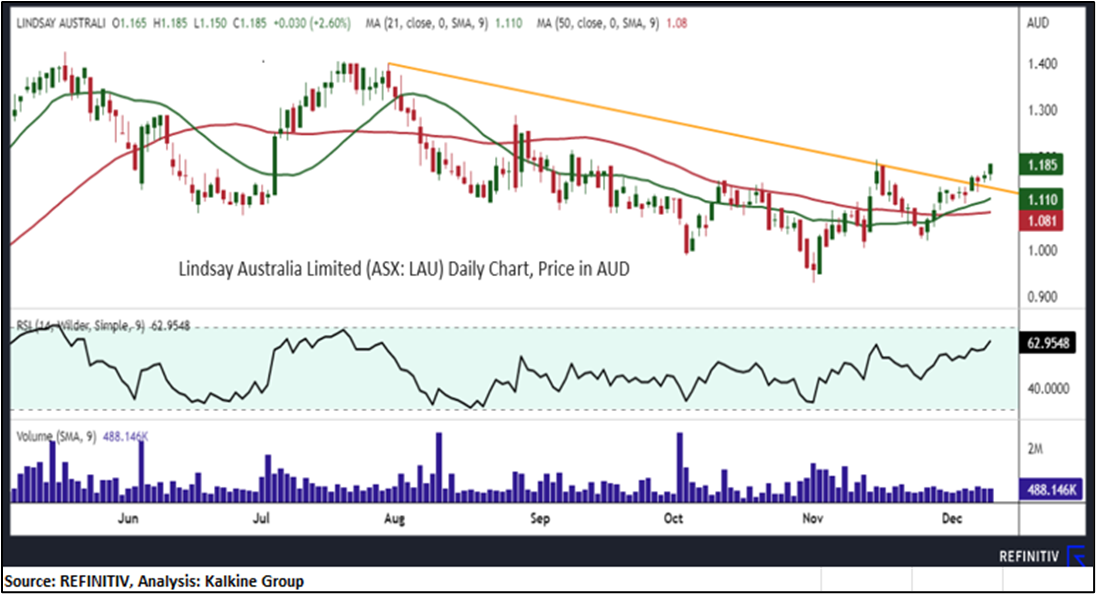Image resolution: width=1096 pixels, height=594 pixels.
Task: Click the green 1.110 moving average tag
Action: tap(1041, 200)
